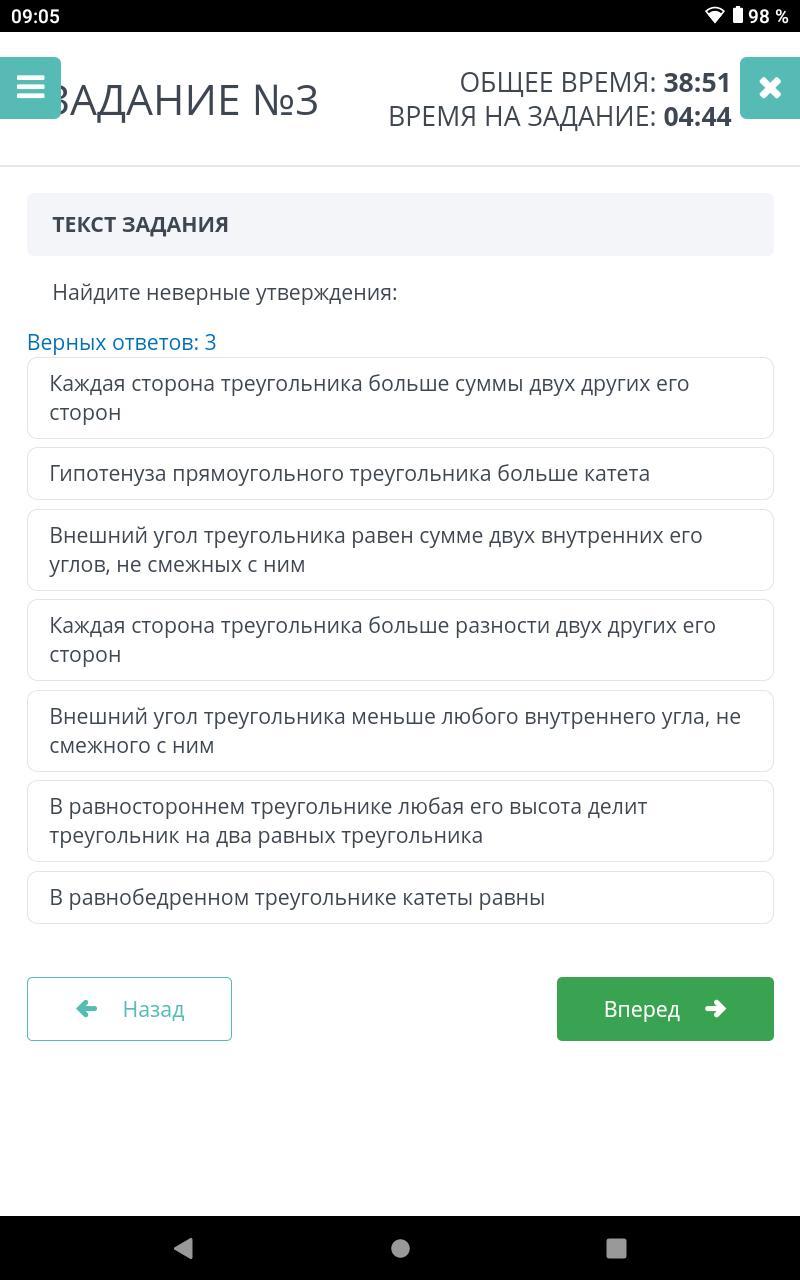Tap Android recent apps square
Viewport: 800px width, 1280px height.
pos(616,1247)
